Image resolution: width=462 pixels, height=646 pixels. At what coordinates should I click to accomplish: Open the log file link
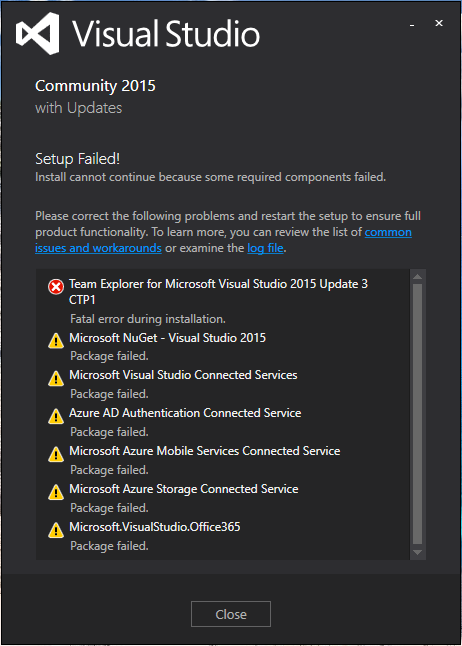[265, 248]
